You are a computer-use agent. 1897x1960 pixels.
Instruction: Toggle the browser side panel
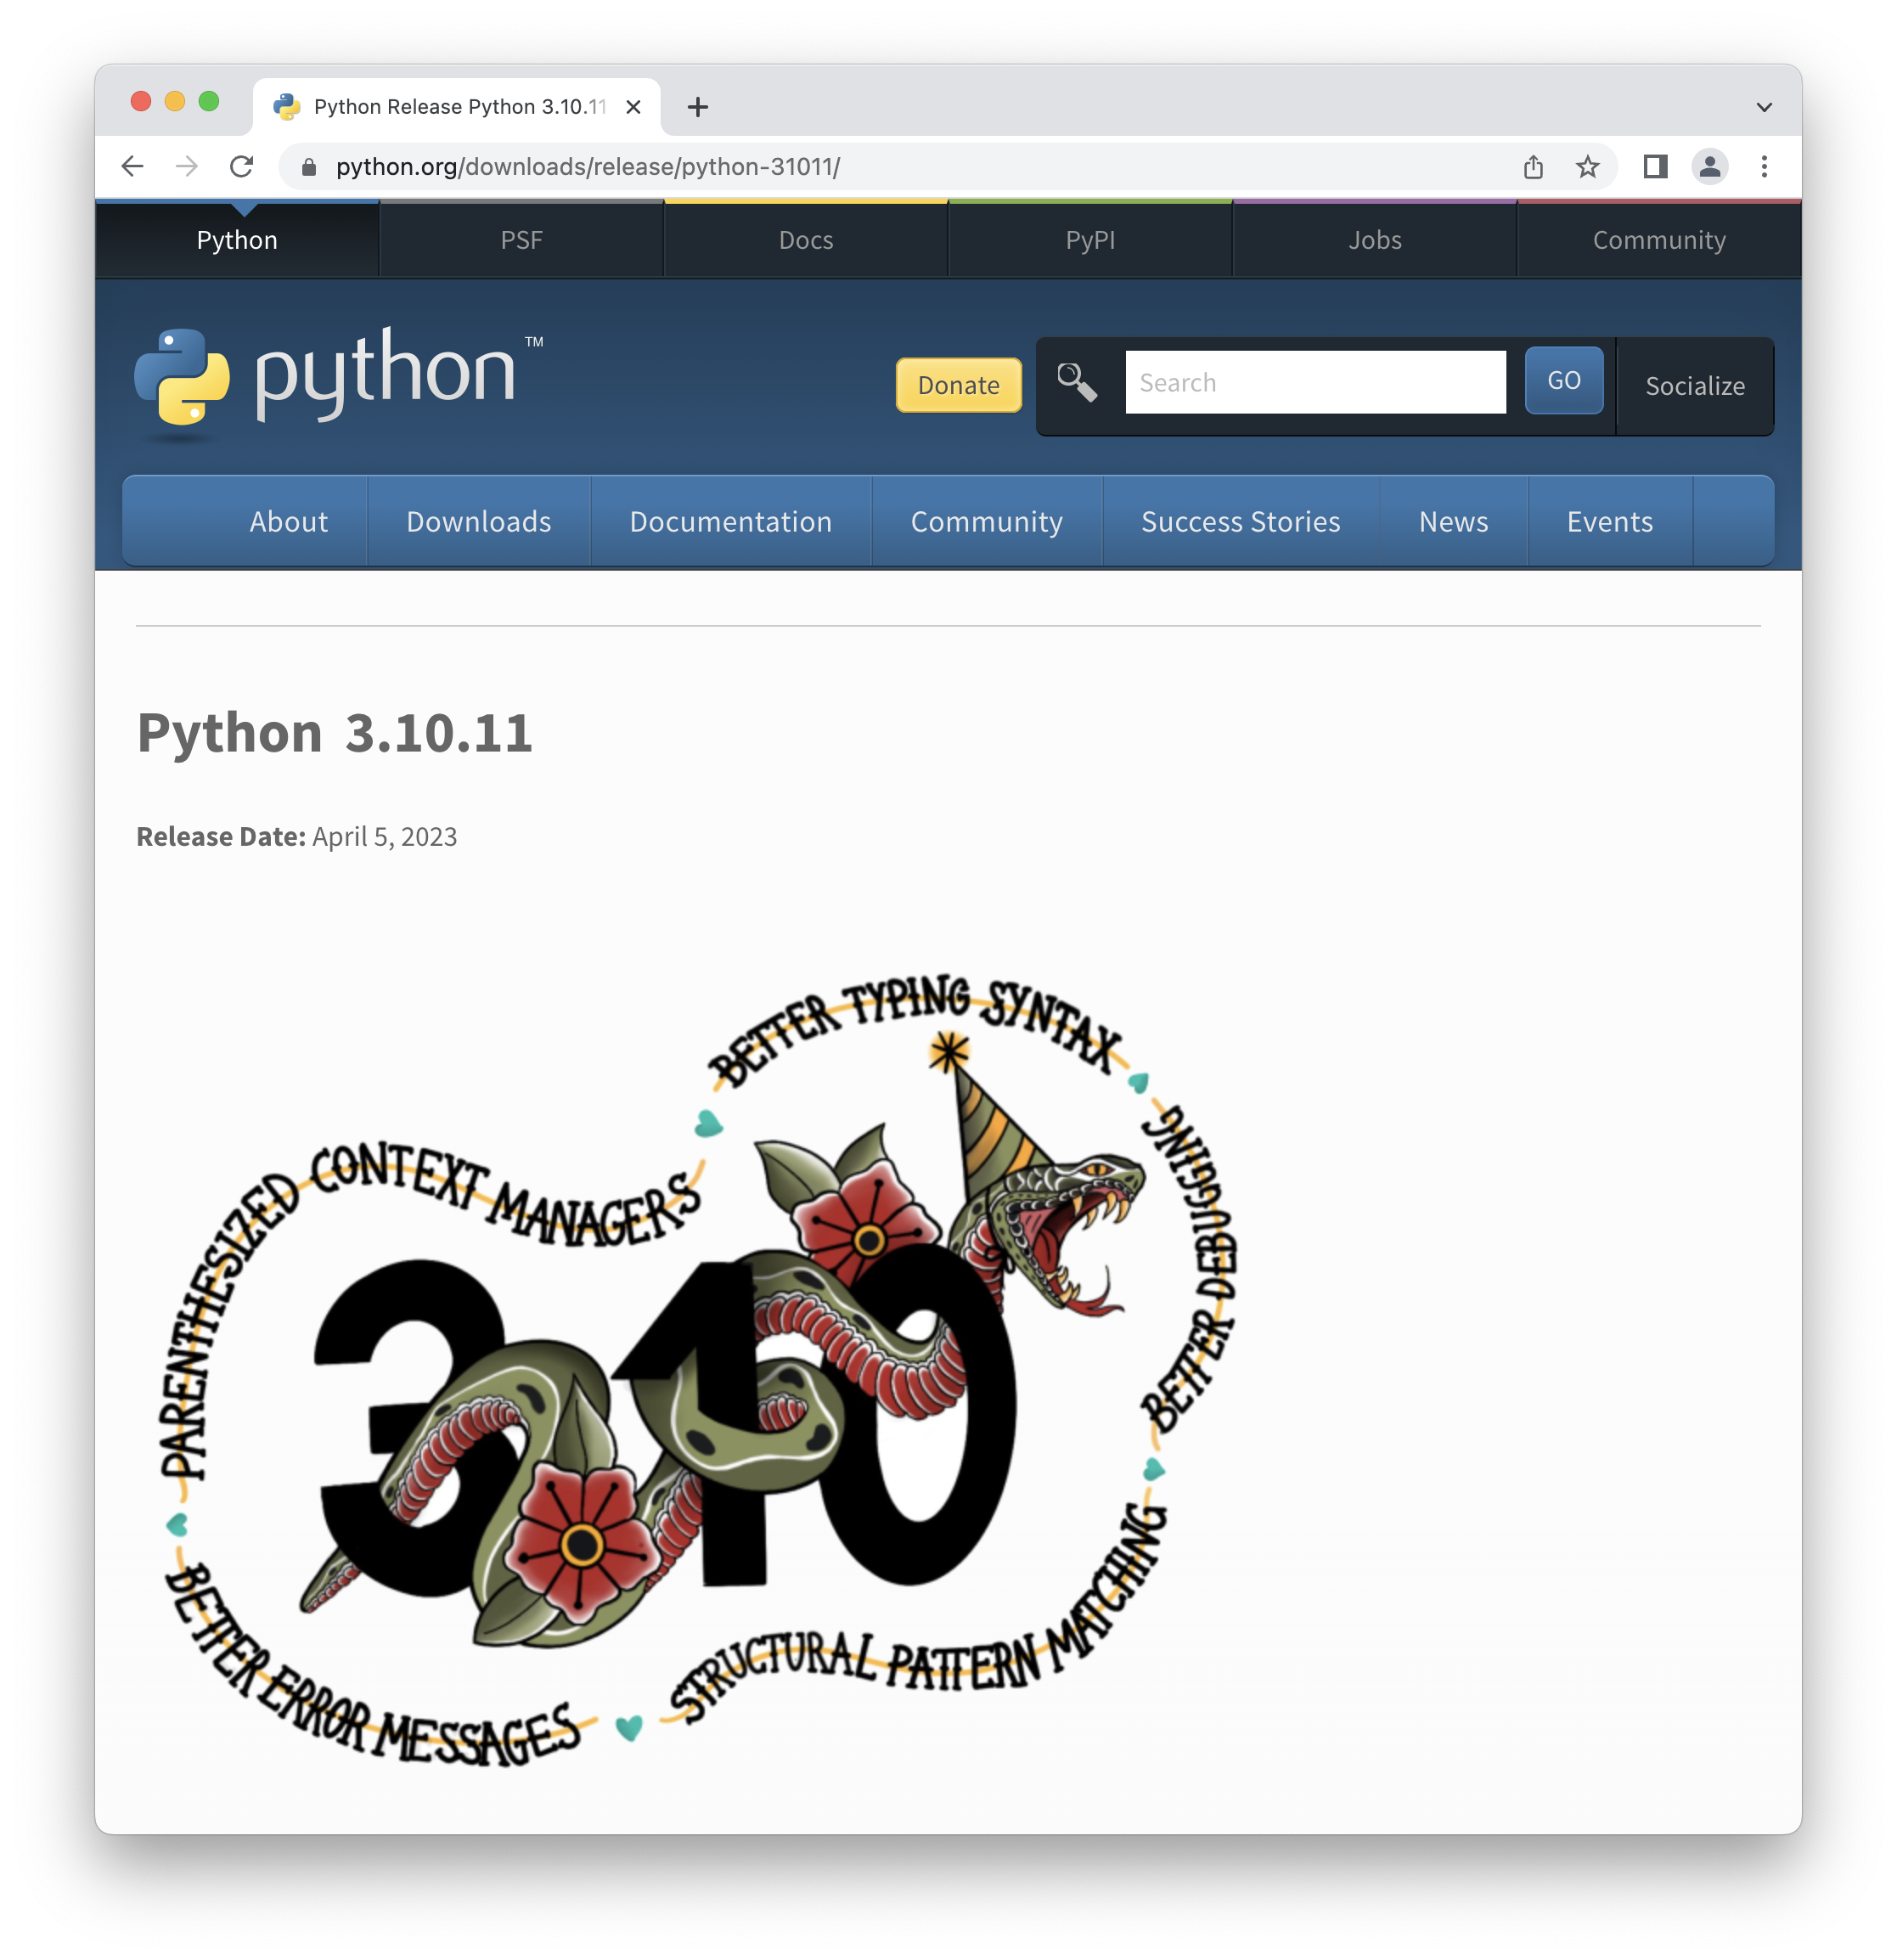1655,166
